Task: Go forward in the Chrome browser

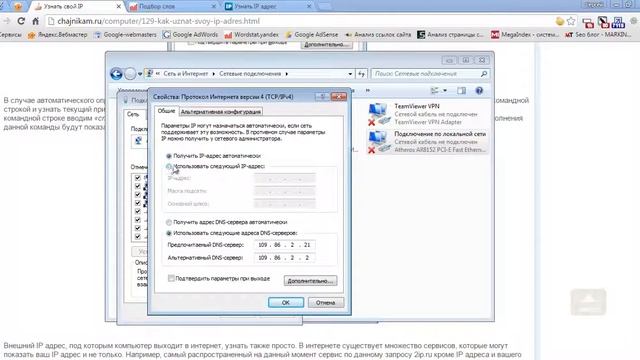Action: click(7, 21)
